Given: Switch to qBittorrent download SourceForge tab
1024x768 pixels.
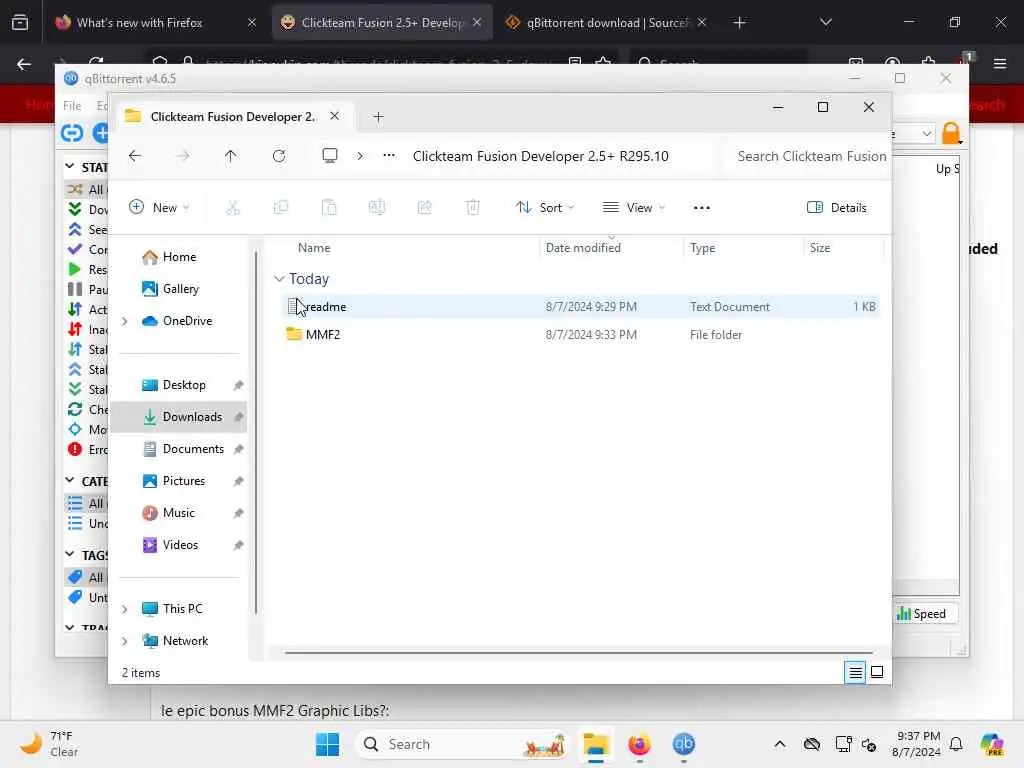Looking at the screenshot, I should [606, 22].
